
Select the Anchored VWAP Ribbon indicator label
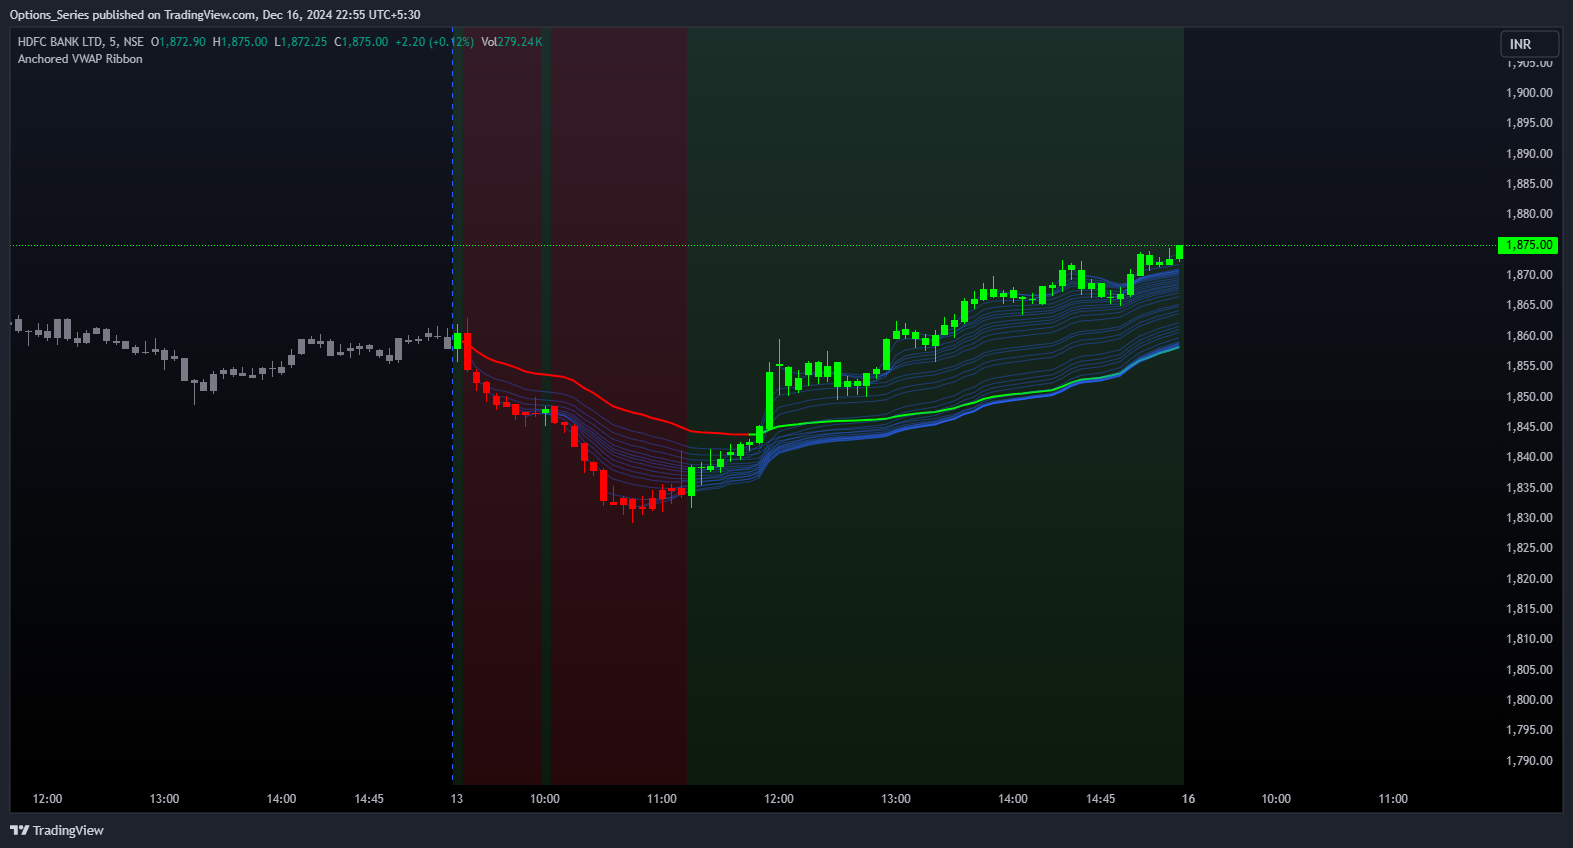coord(80,59)
